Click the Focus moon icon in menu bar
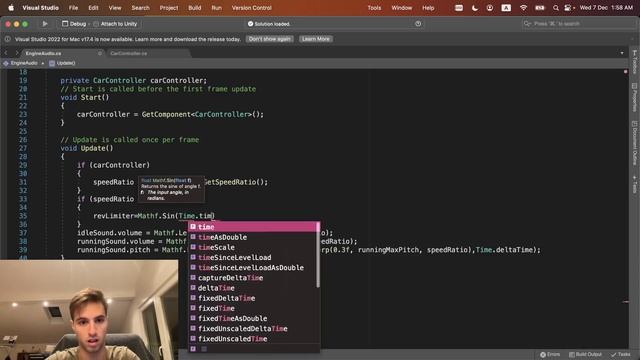This screenshot has height=360, width=640. [474, 8]
